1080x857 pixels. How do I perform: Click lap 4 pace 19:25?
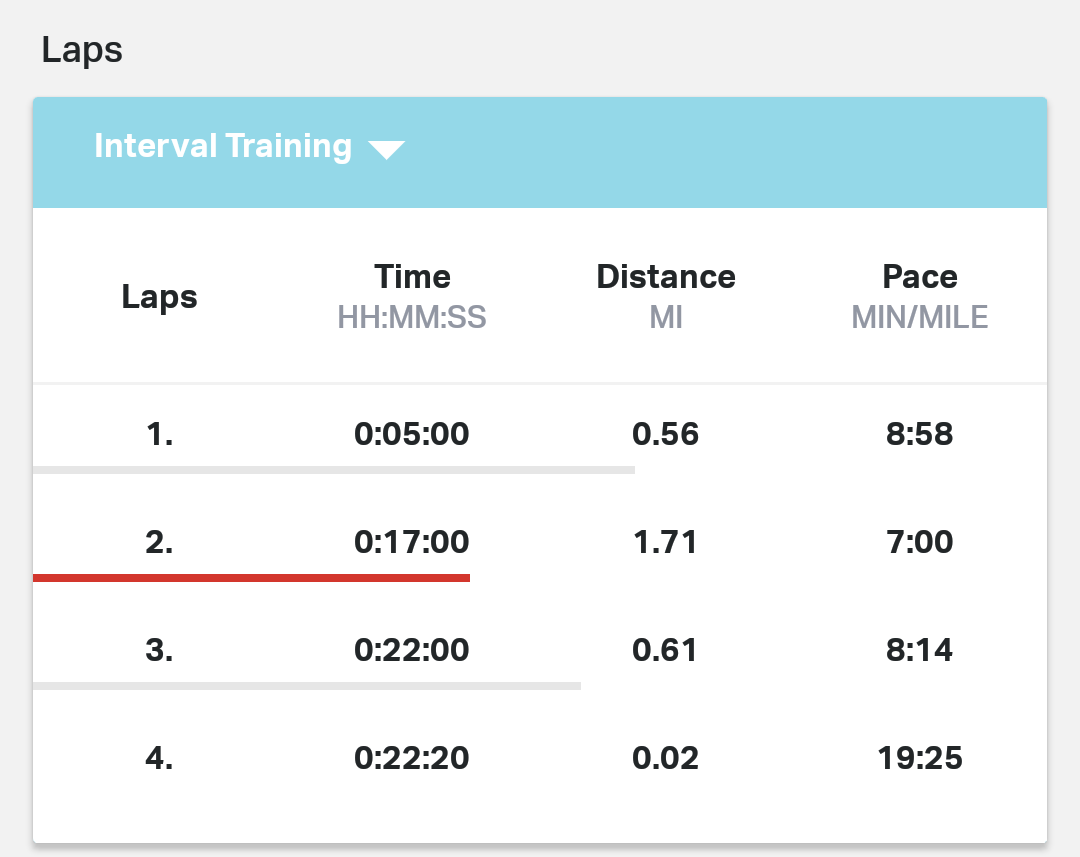click(x=920, y=759)
